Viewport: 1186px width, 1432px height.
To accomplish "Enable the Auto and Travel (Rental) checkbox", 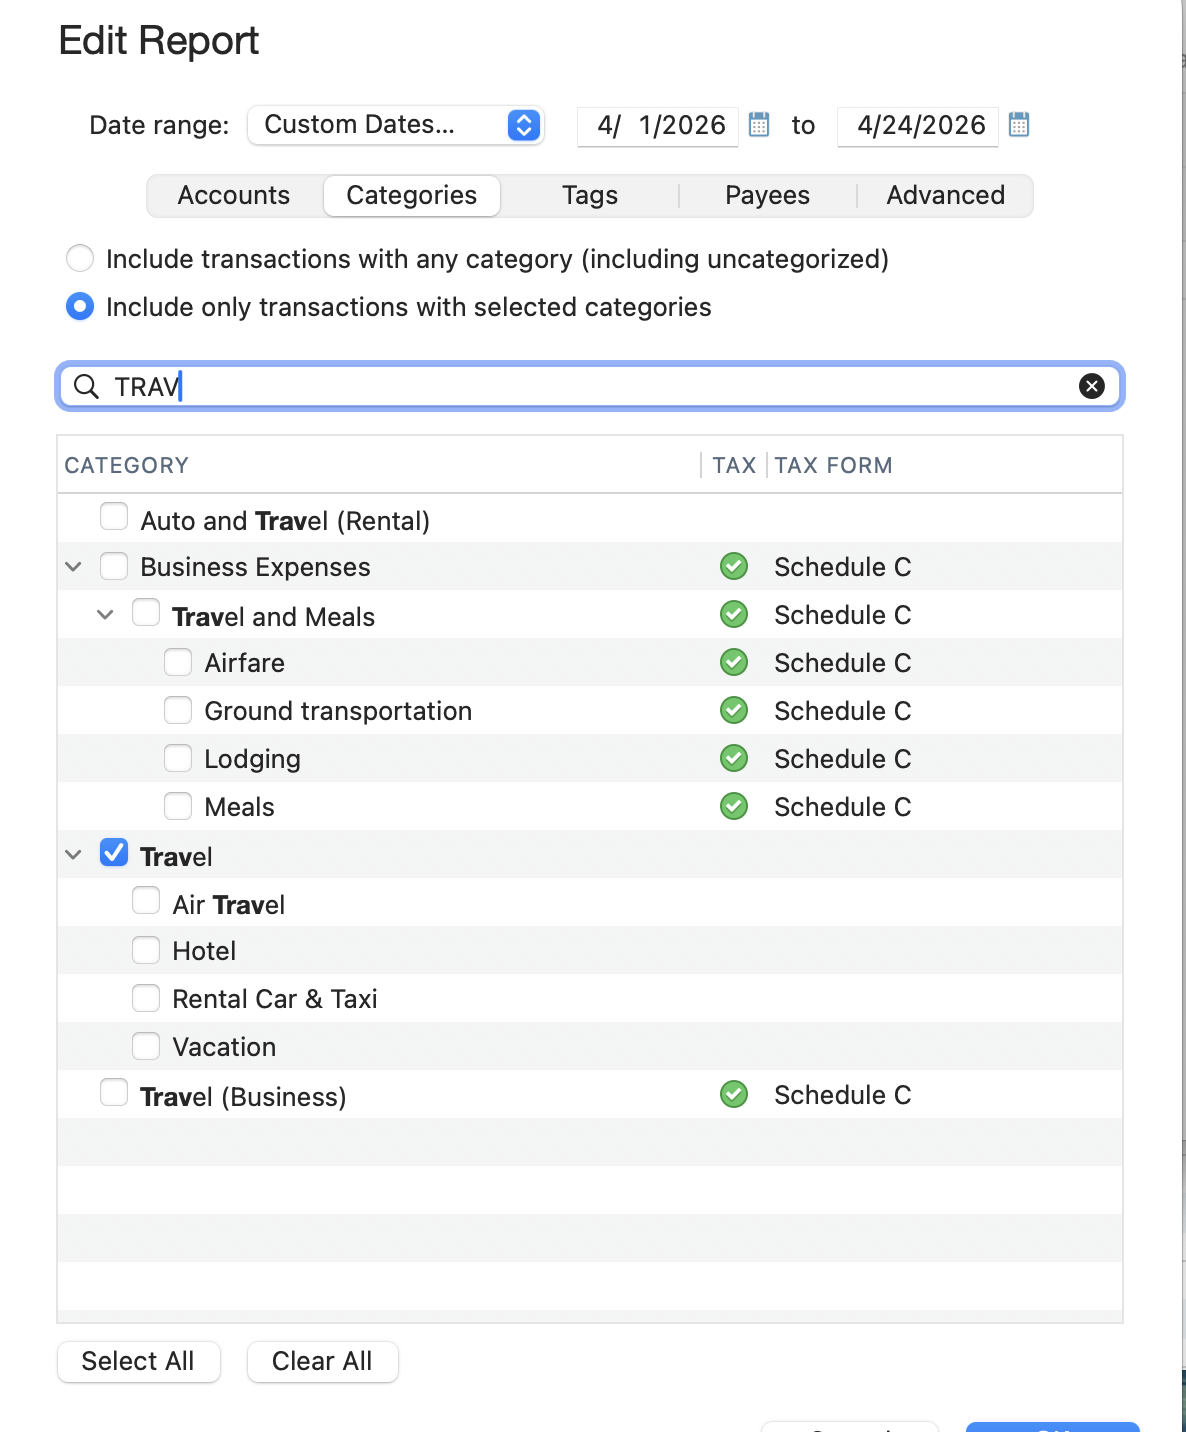I will [114, 518].
